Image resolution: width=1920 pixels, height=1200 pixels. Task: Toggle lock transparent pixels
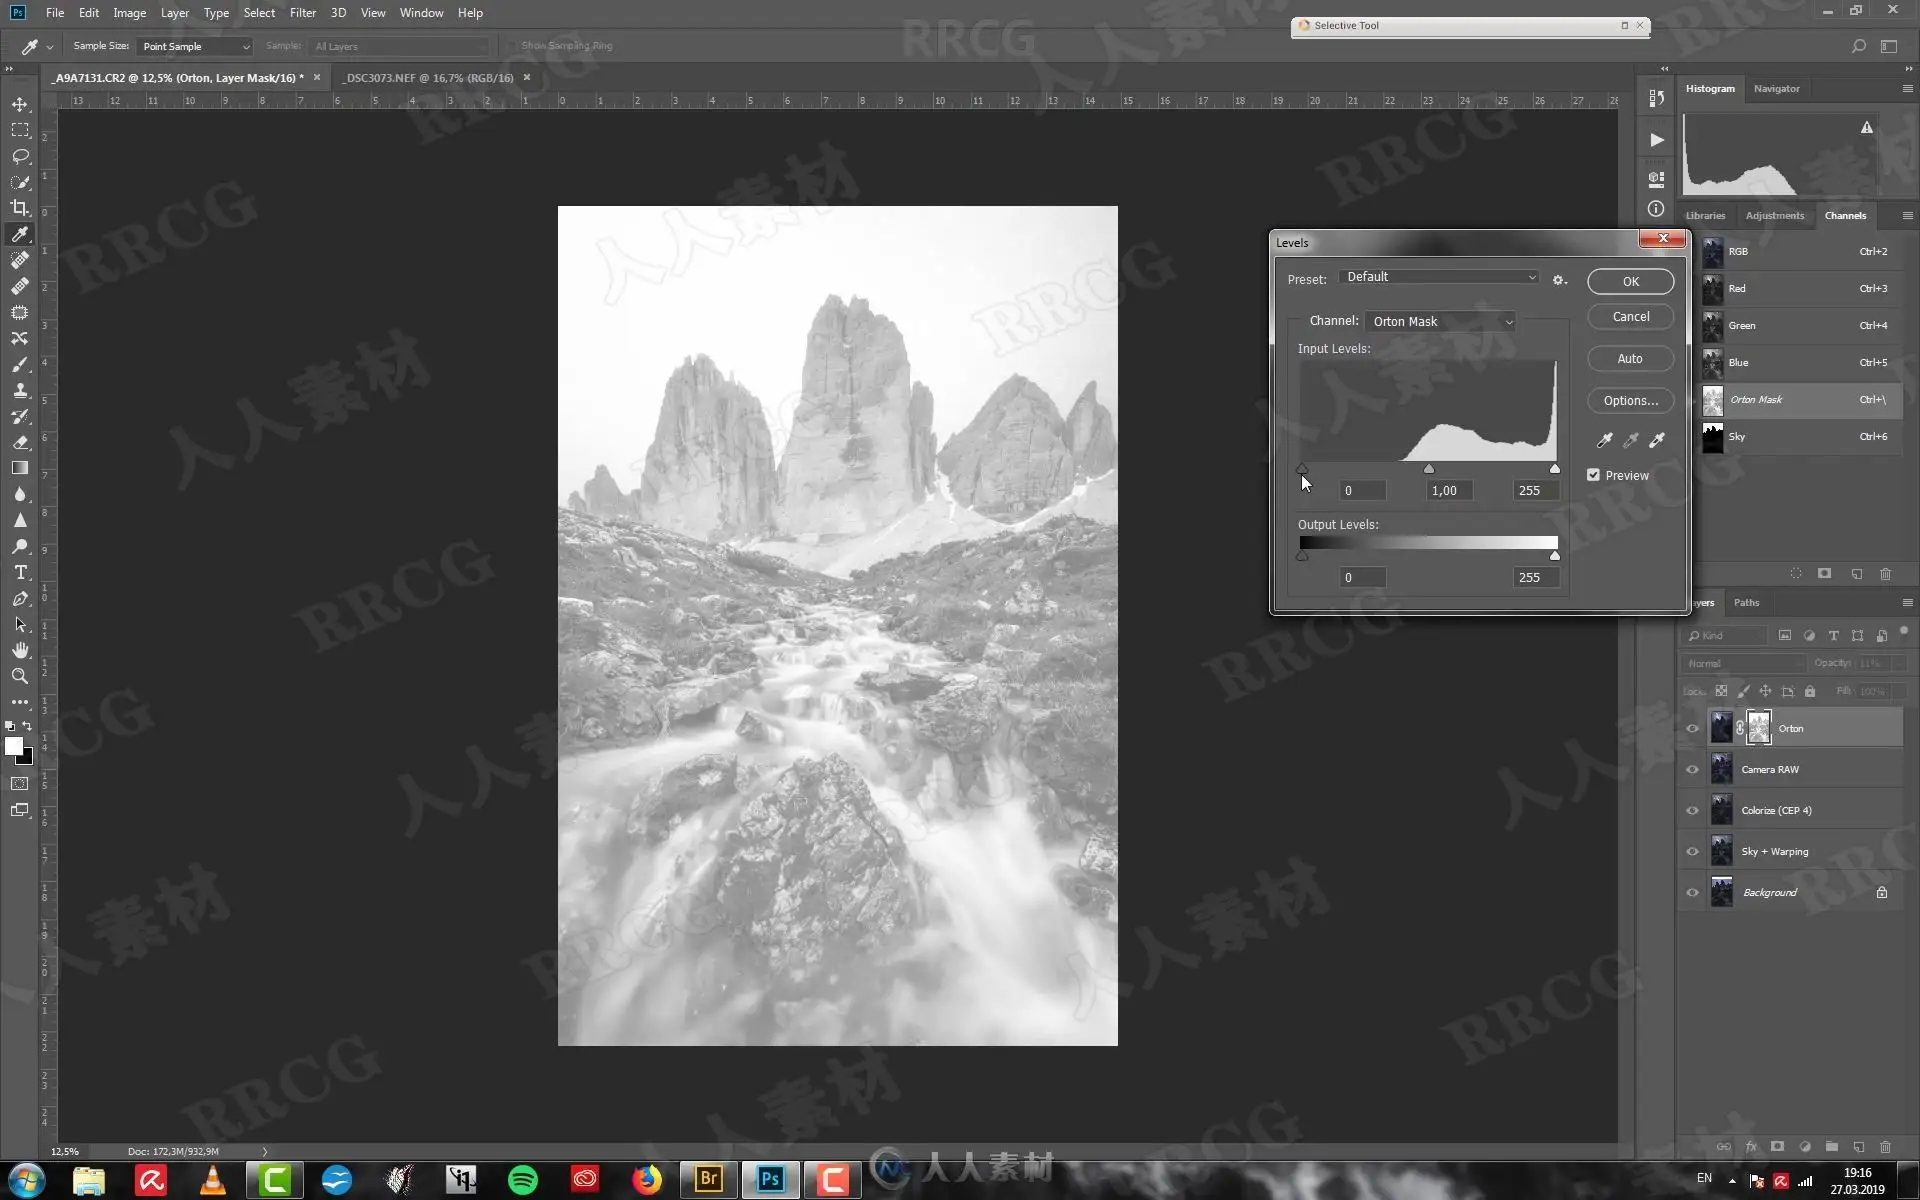tap(1721, 691)
